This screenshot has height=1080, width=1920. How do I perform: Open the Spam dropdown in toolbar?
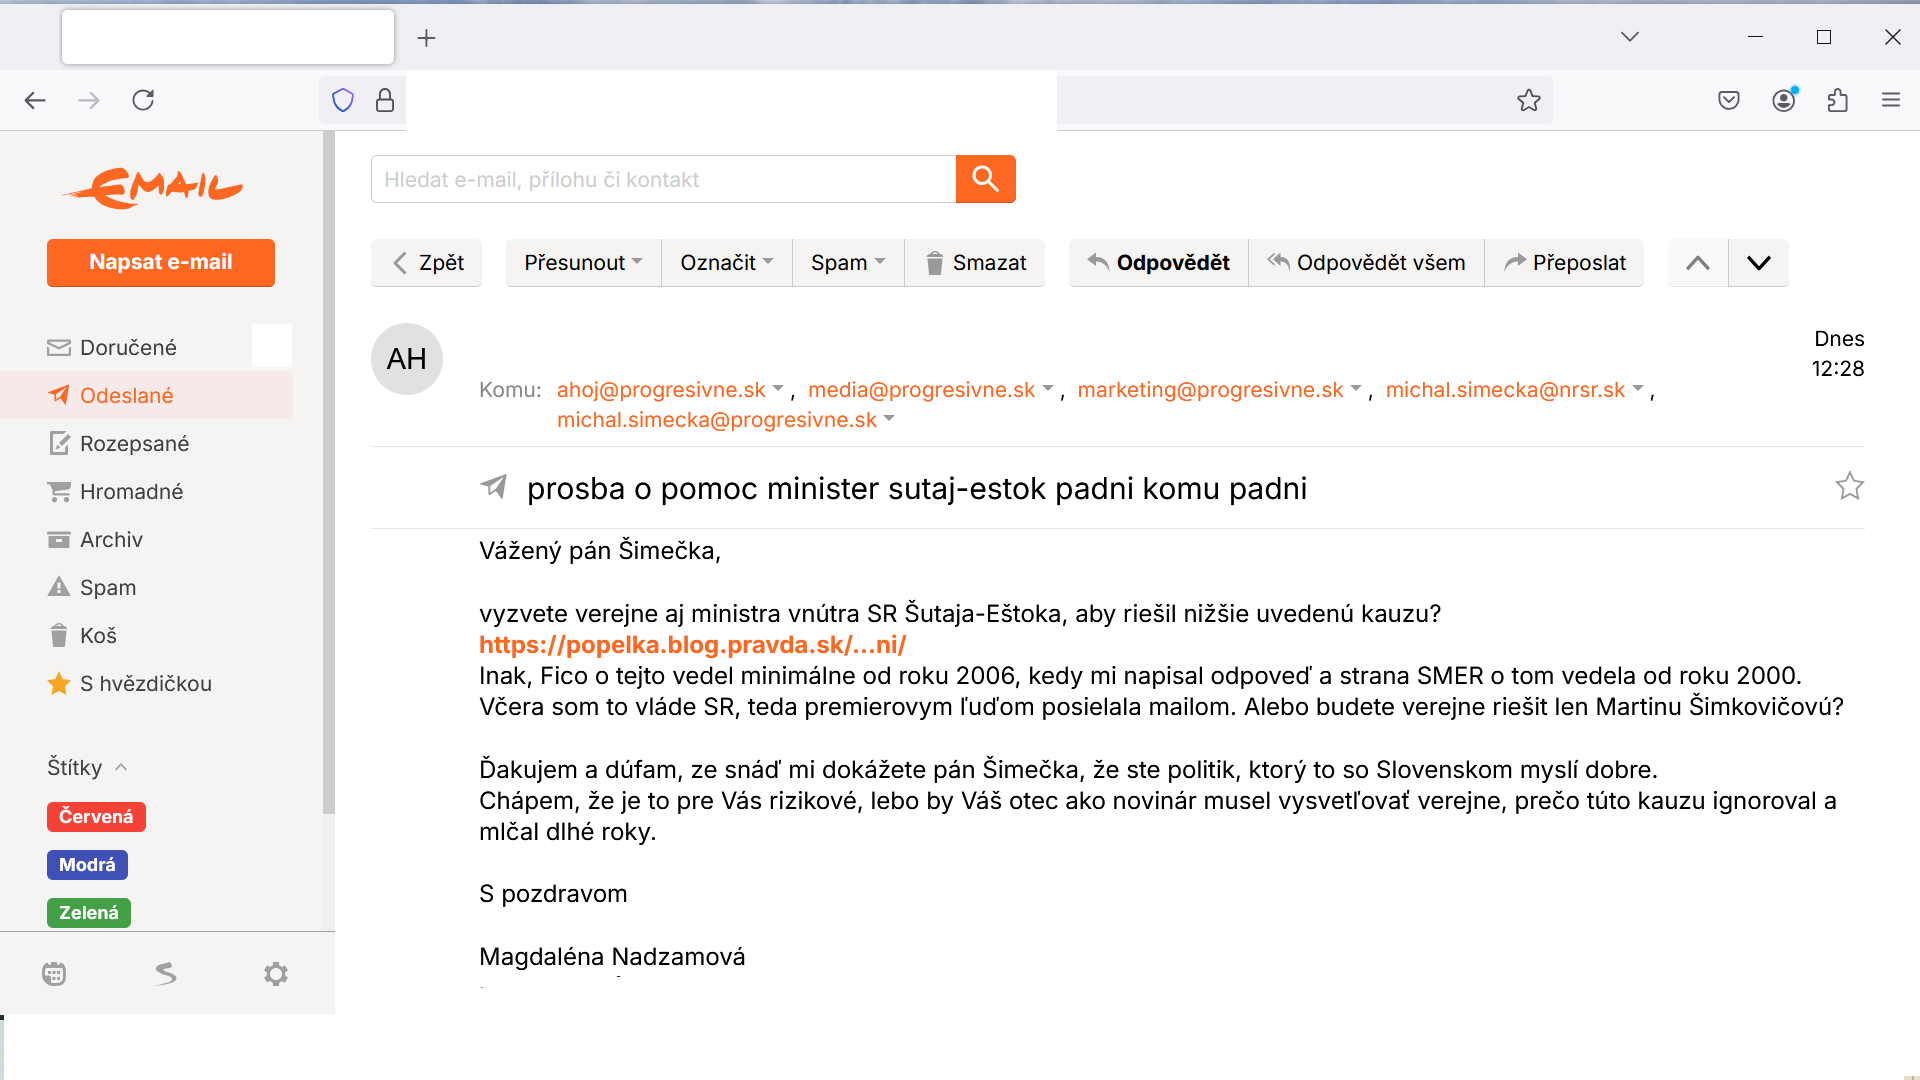(x=847, y=263)
